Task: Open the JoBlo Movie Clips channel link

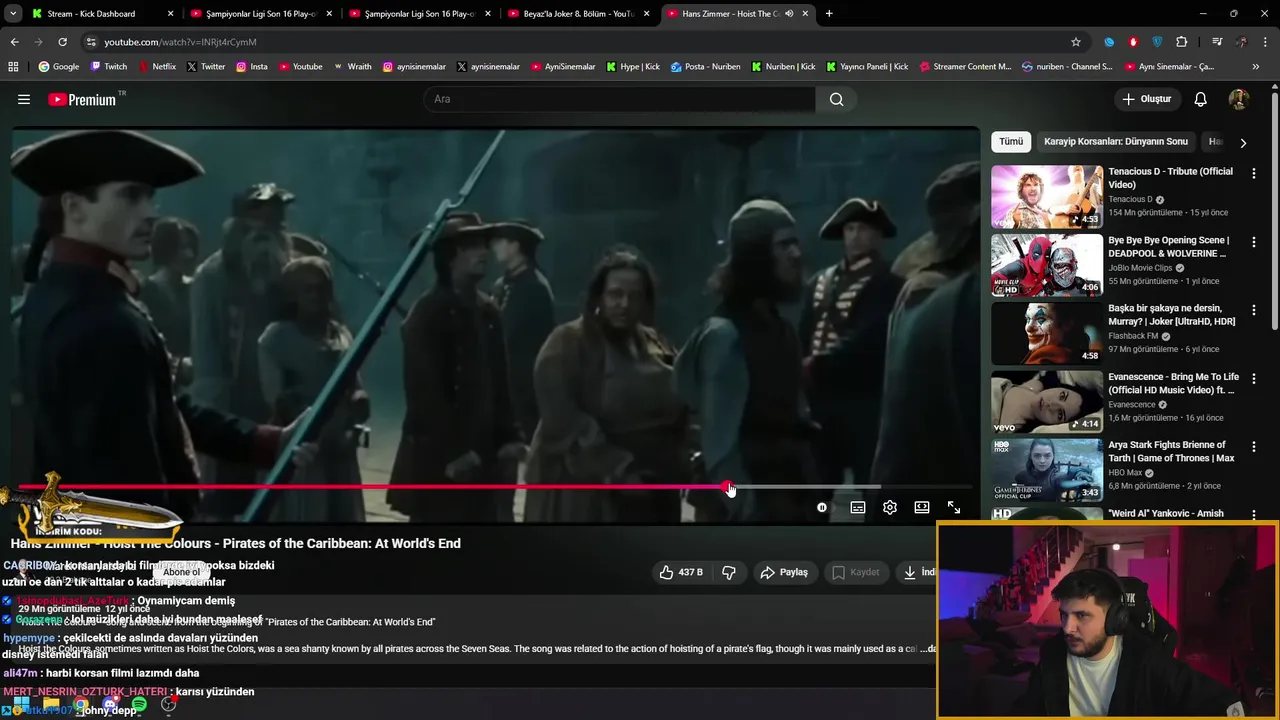Action: point(1140,268)
